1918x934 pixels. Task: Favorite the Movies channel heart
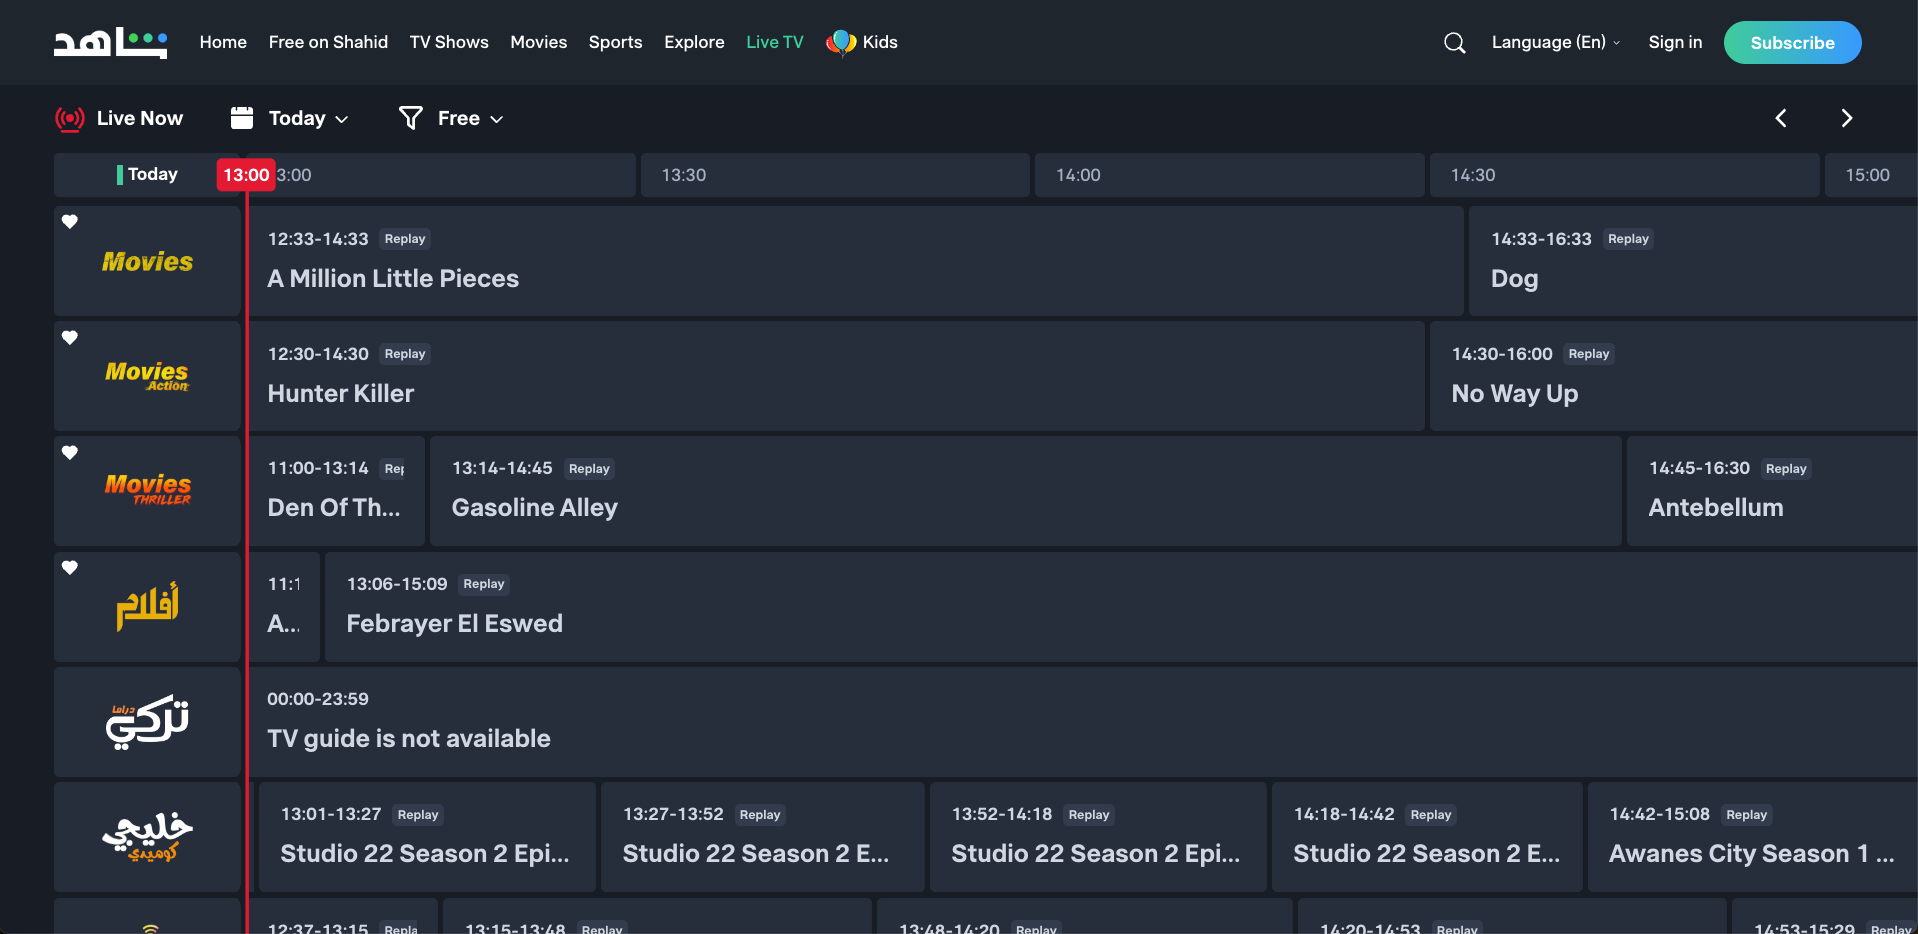tap(69, 222)
